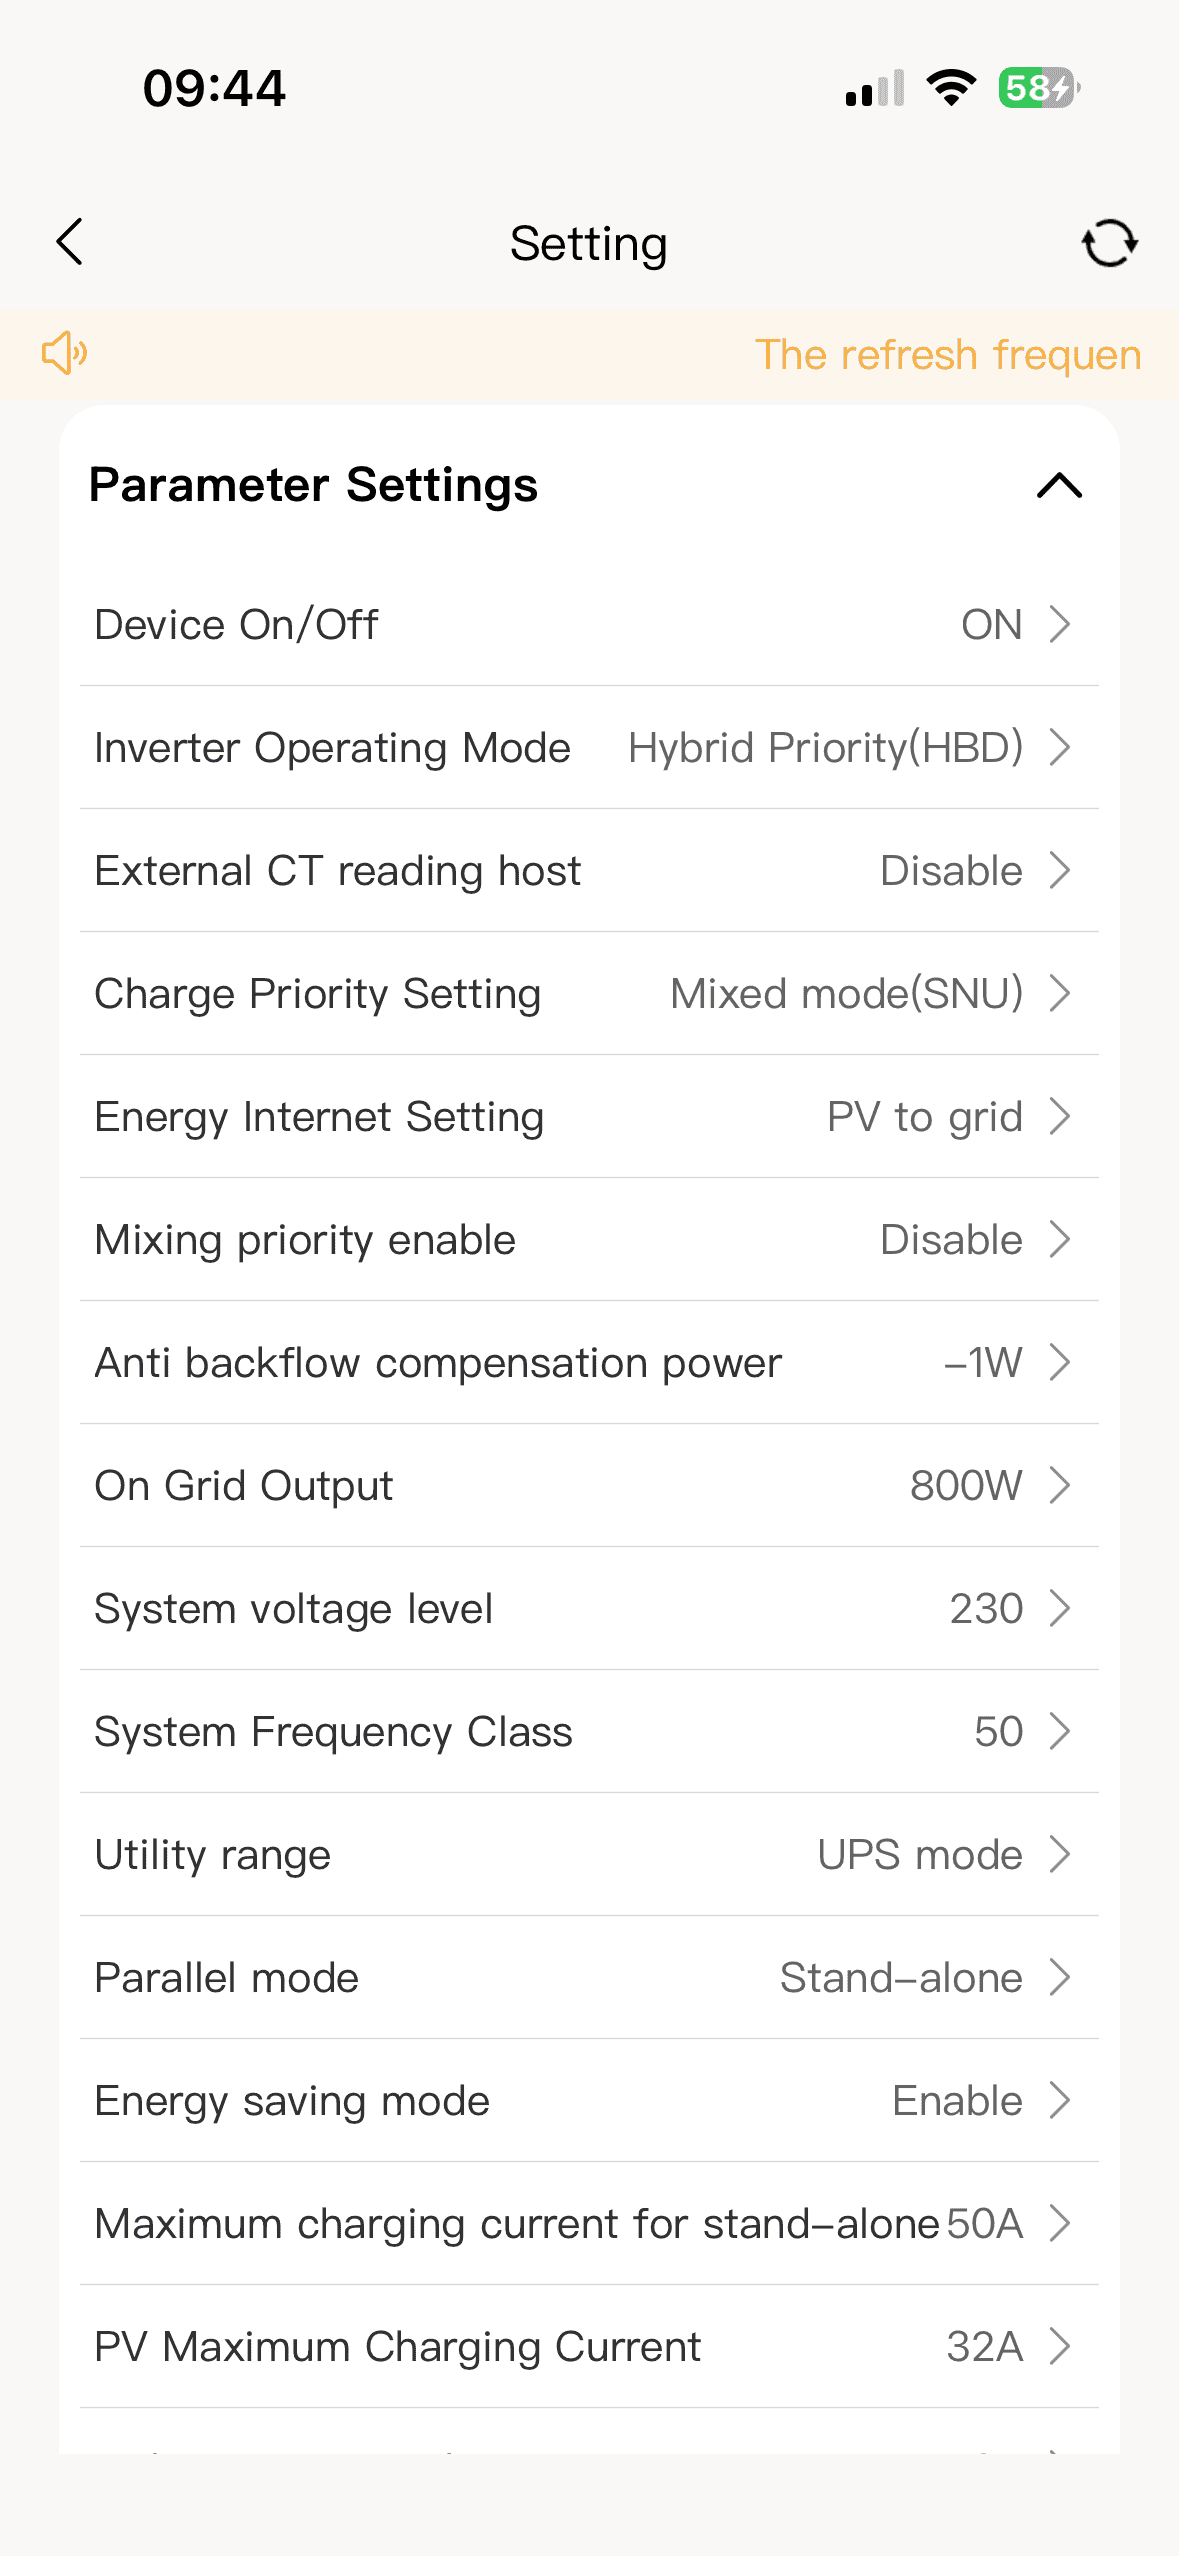Tap the Energy saving mode chevron
The height and width of the screenshot is (2556, 1179).
1060,2100
